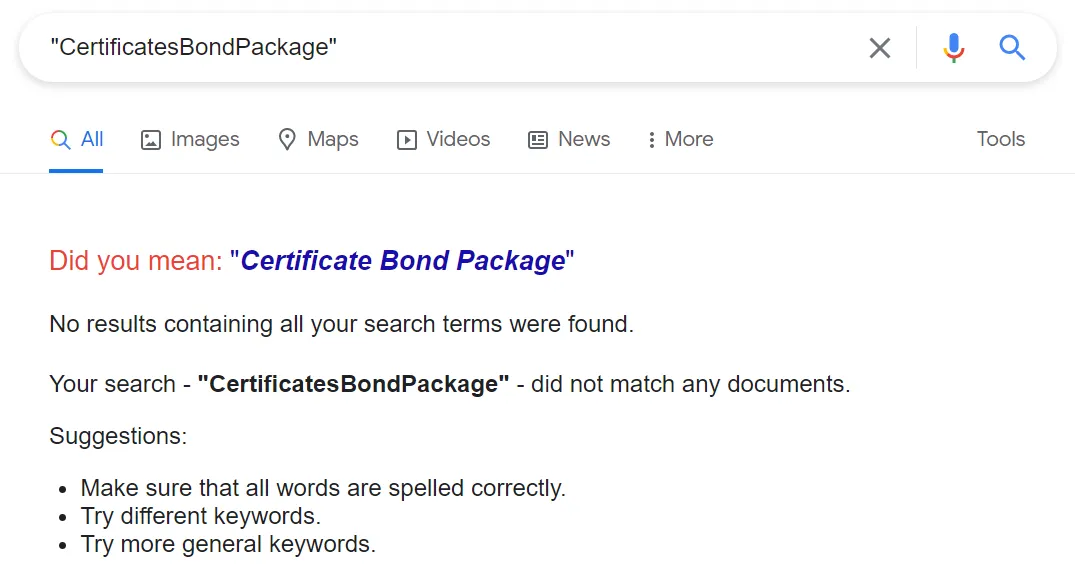Viewport: 1075px width, 576px height.
Task: Open the Tools search options
Action: (x=1000, y=140)
